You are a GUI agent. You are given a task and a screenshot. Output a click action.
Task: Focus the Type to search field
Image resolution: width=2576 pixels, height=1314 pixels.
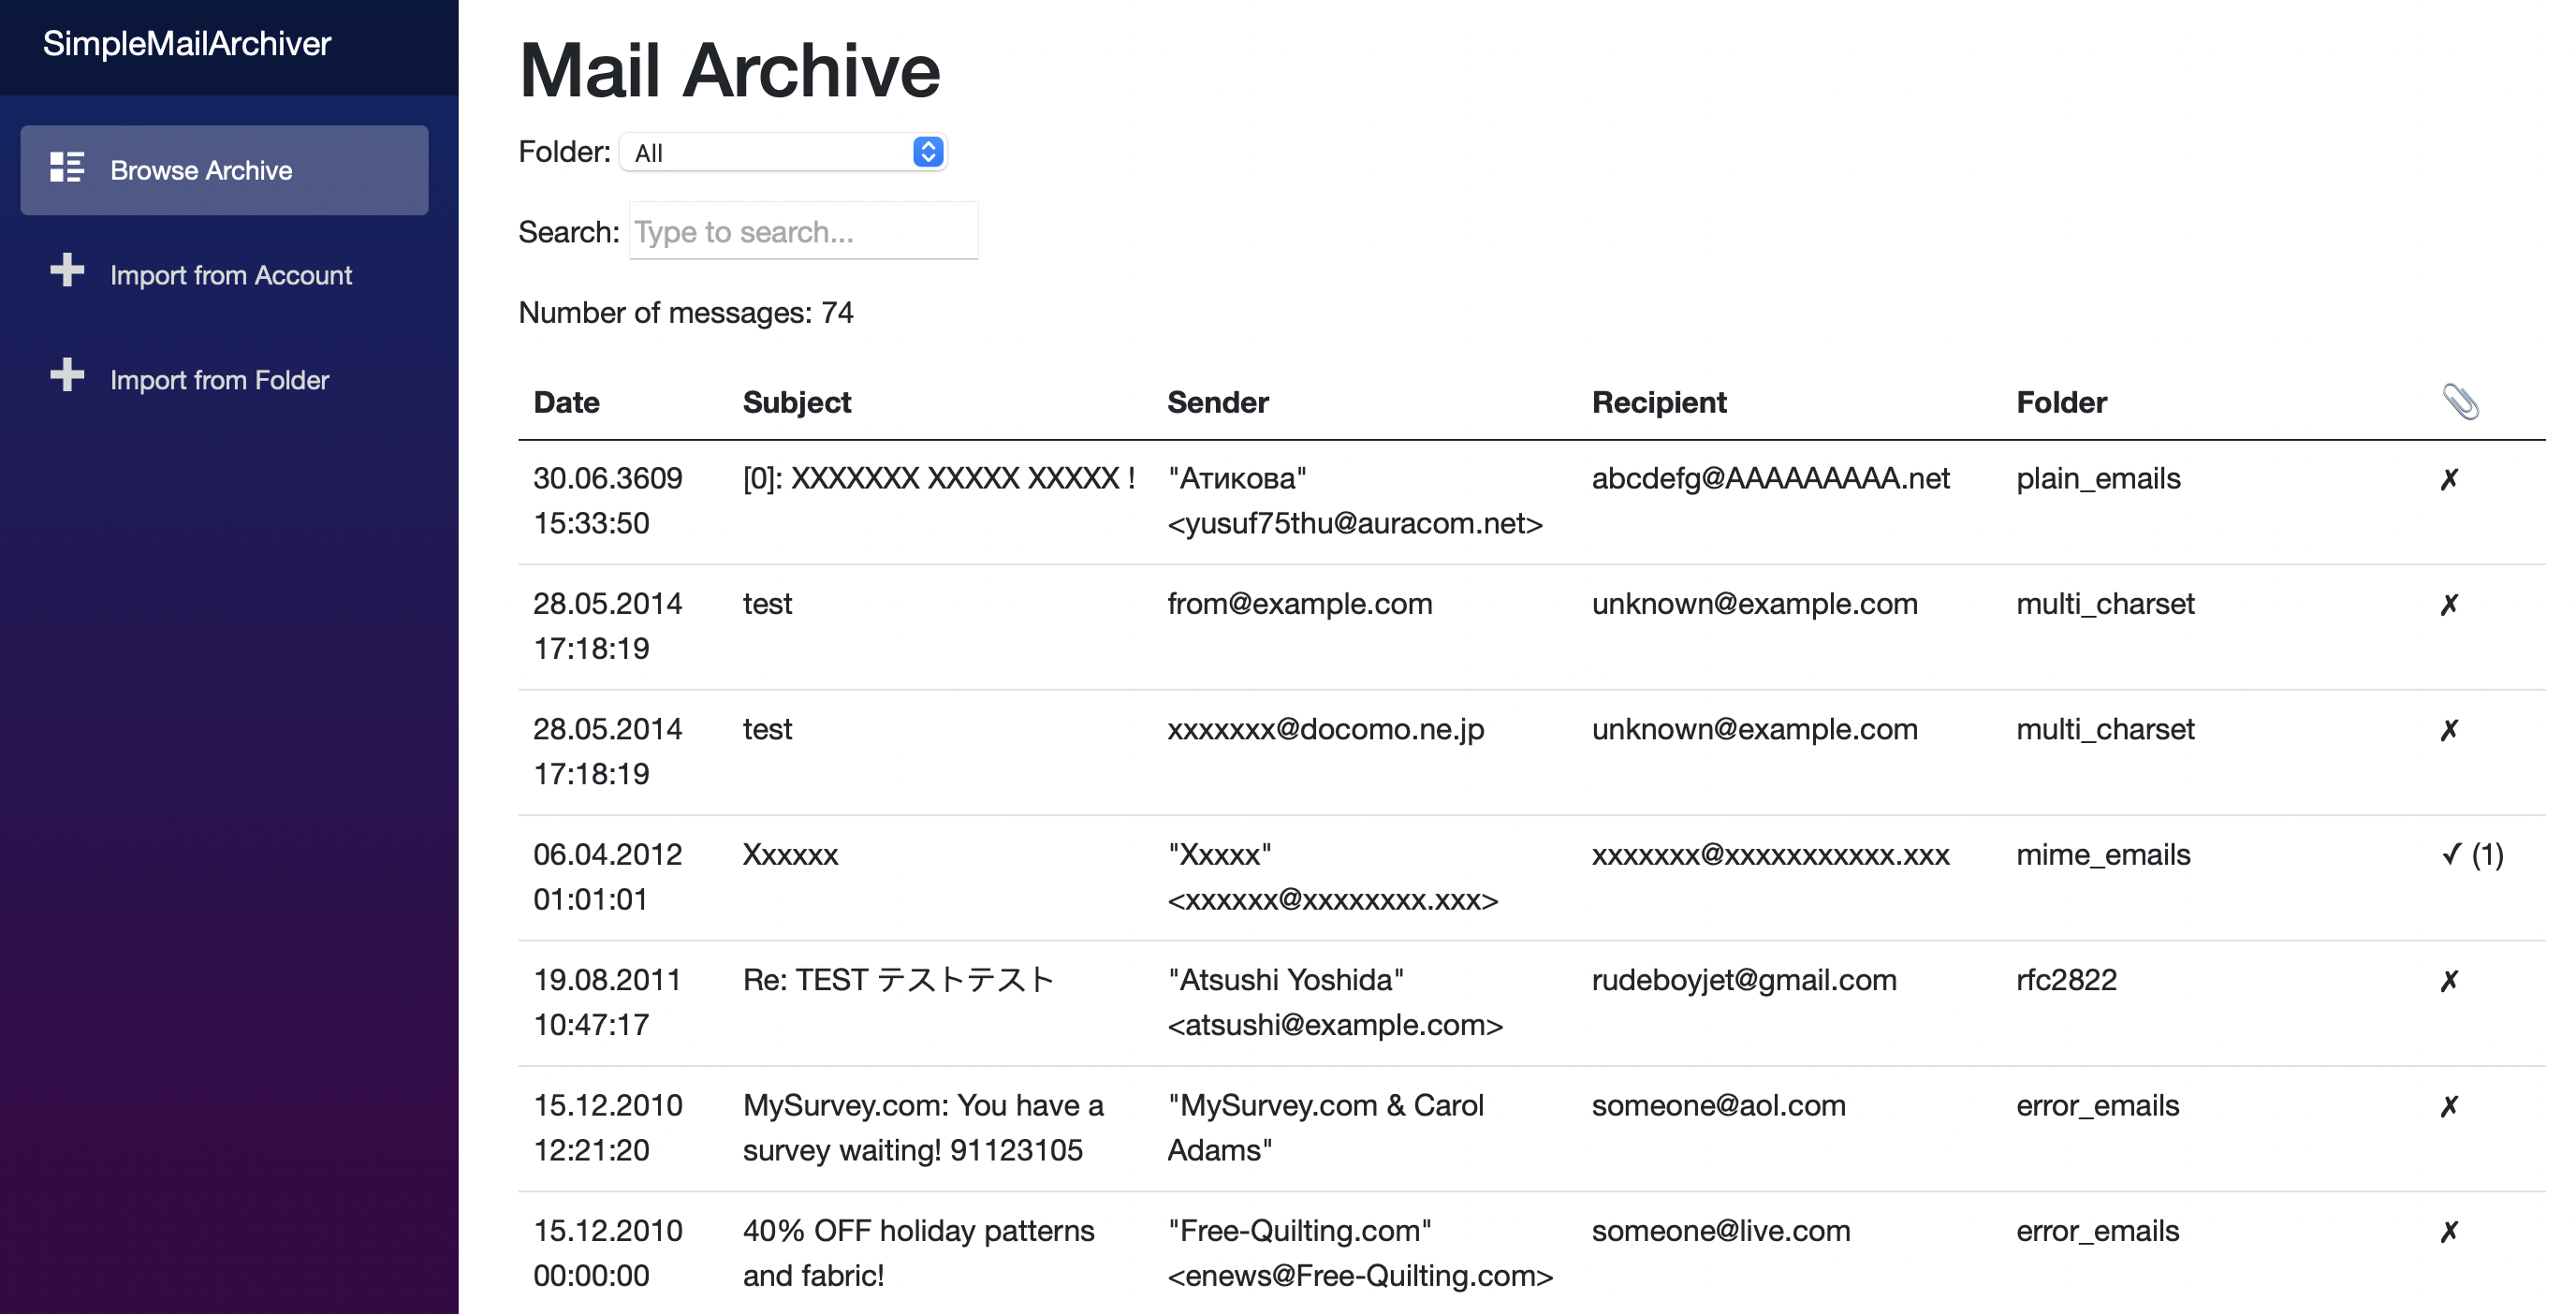click(x=802, y=232)
